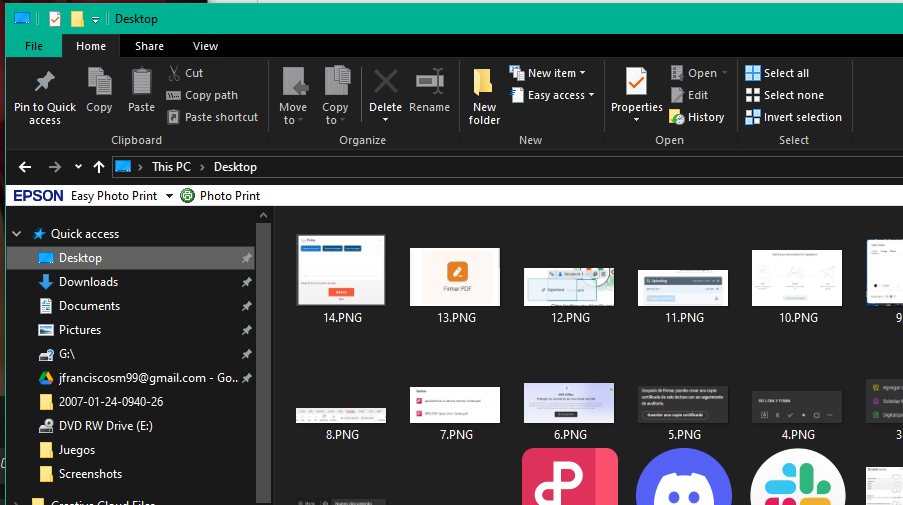Open the Easy access dropdown menu
The width and height of the screenshot is (903, 505).
pyautogui.click(x=552, y=95)
